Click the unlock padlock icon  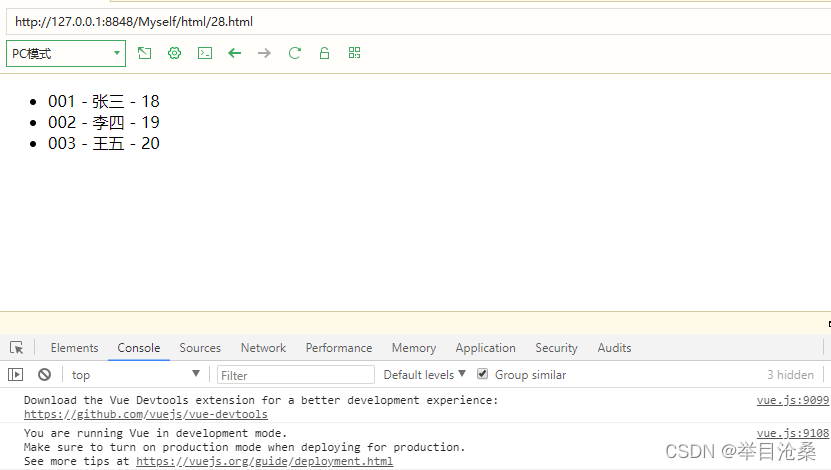[324, 53]
